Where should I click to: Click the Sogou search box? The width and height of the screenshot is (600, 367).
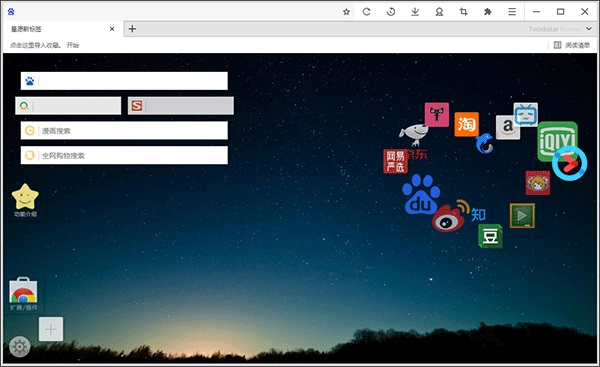181,106
